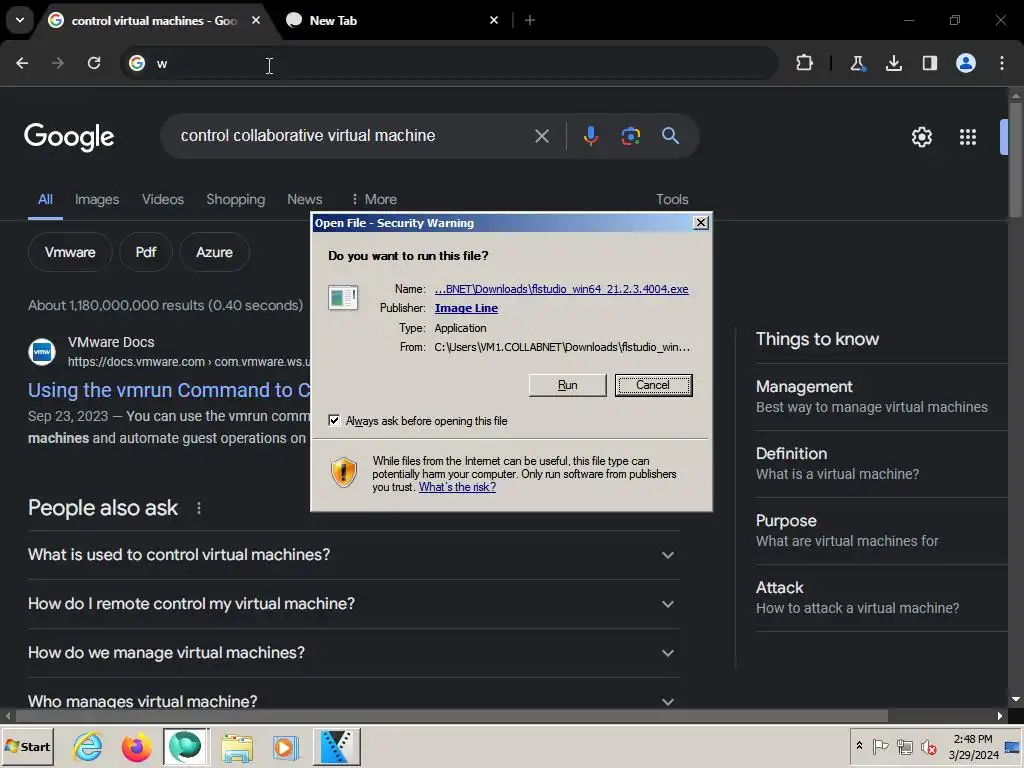
Task: Start voice search with microphone
Action: click(x=590, y=136)
